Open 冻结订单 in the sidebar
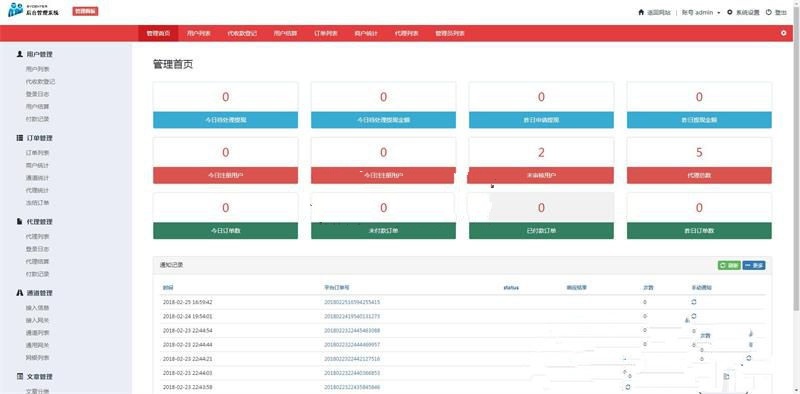 37,203
